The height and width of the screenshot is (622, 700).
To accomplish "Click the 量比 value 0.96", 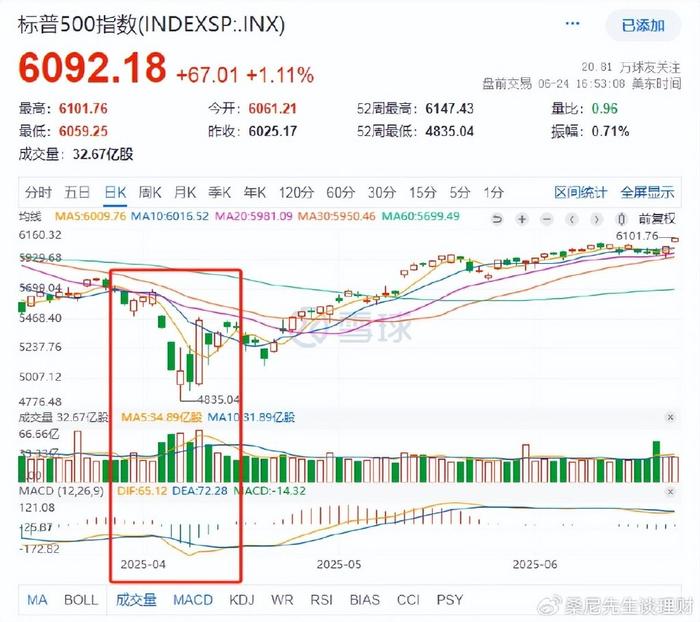I will (x=604, y=109).
